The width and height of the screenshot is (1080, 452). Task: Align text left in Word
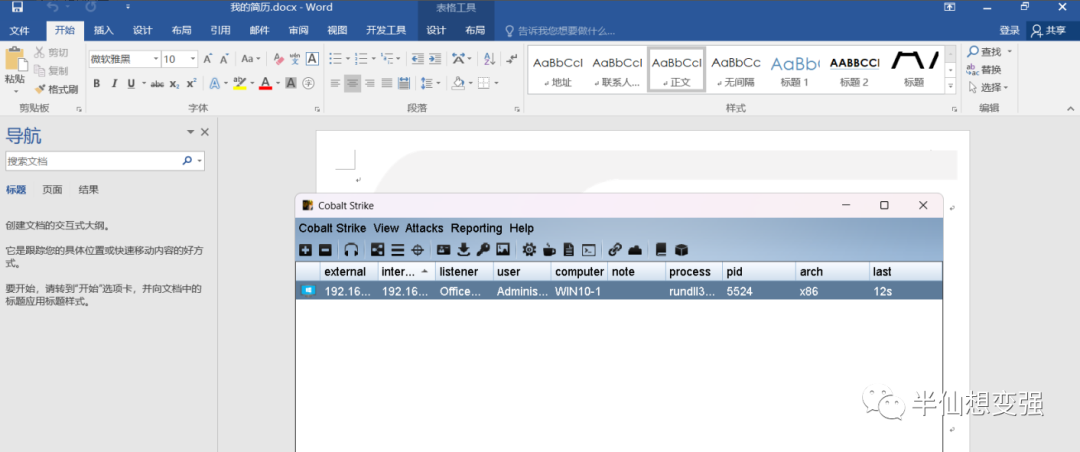(335, 83)
